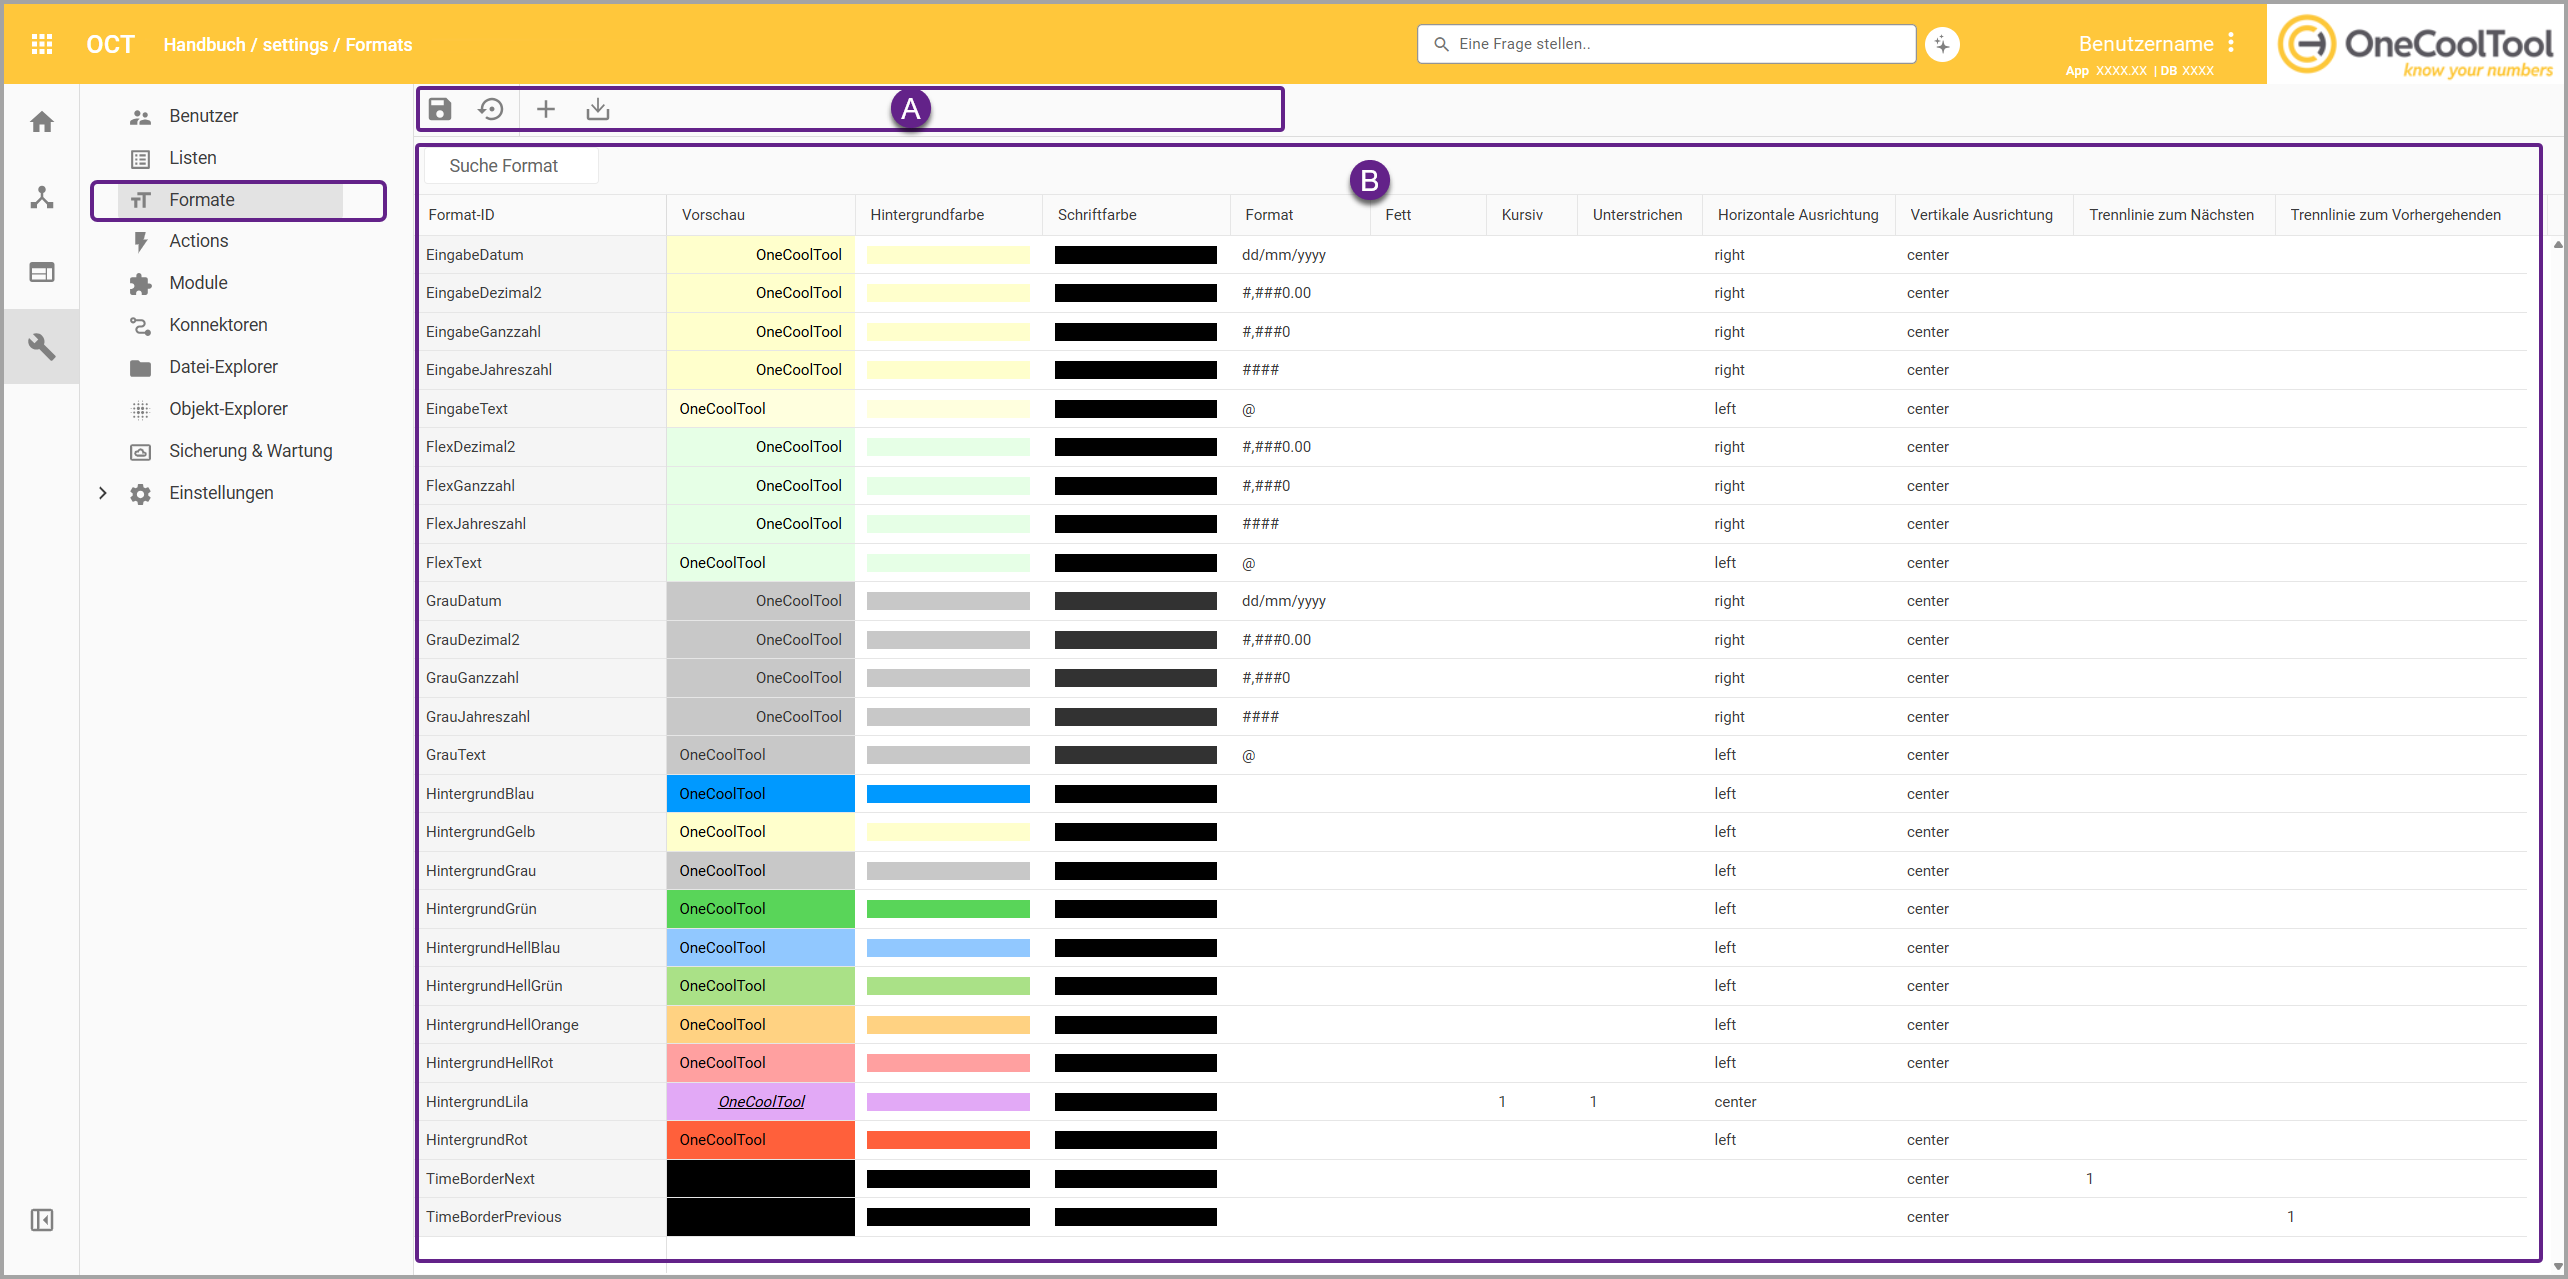The image size is (2568, 1279).
Task: Open the Datei-Explorer menu entry
Action: tap(224, 367)
